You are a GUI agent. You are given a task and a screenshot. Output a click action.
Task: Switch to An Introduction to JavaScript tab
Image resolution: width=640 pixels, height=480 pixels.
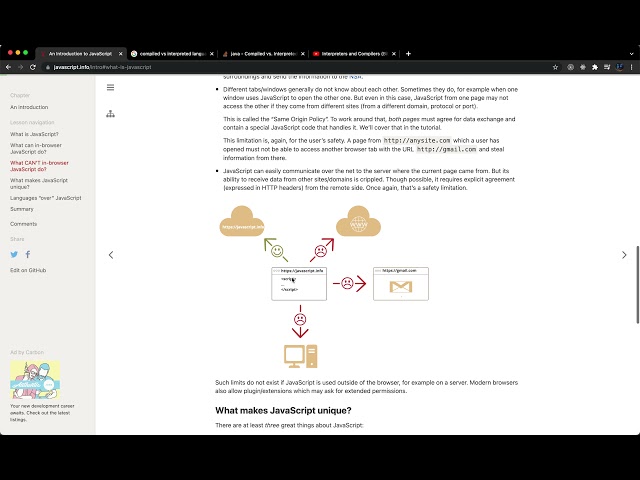[80, 53]
